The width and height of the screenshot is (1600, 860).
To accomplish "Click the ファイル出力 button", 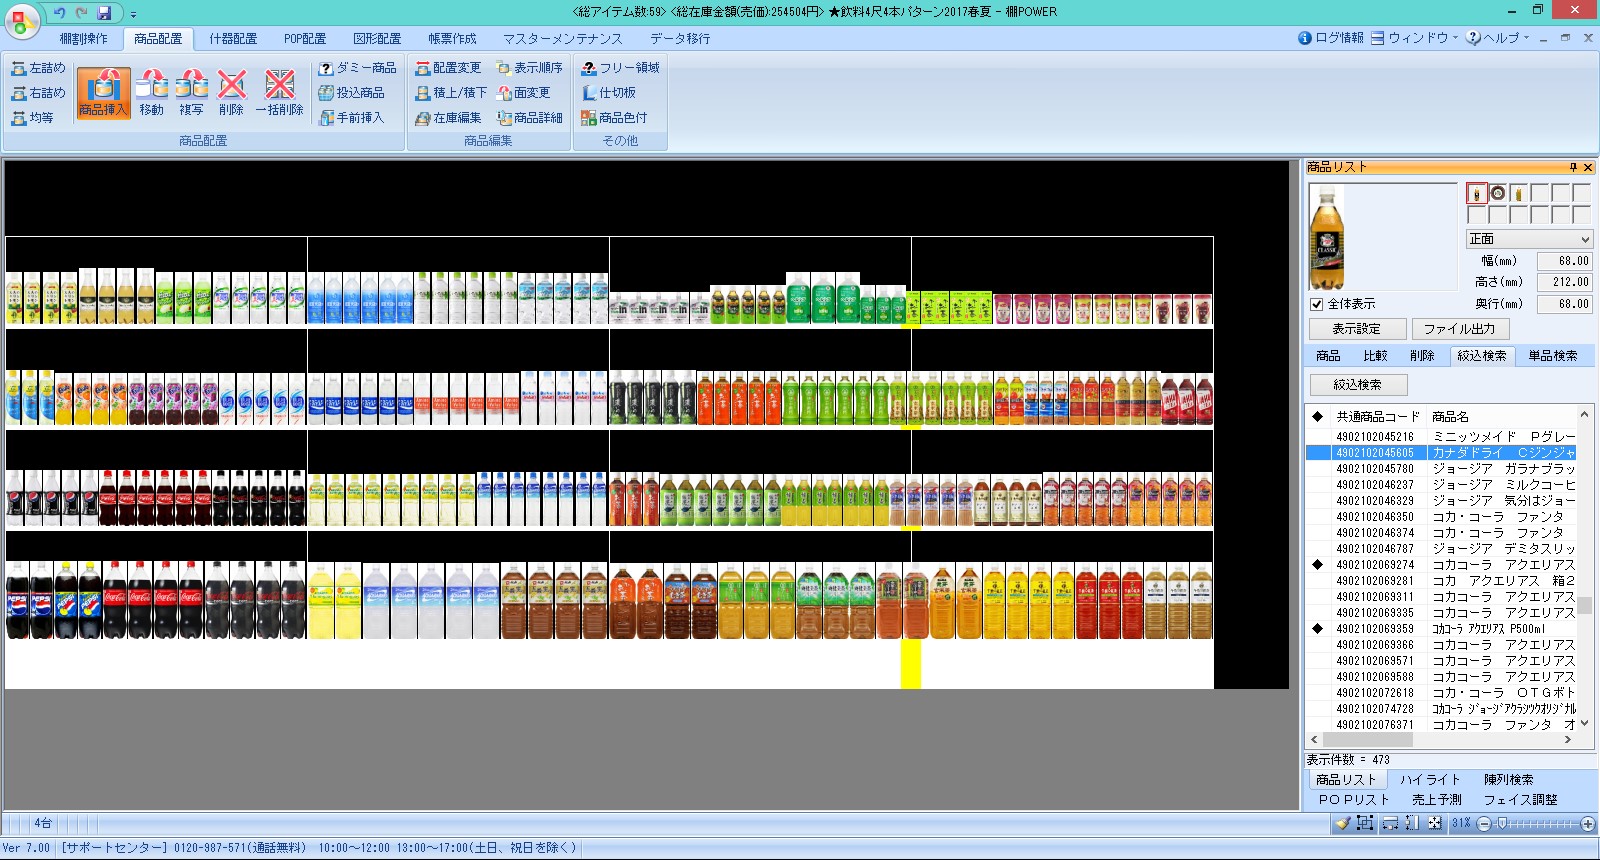I will click(x=1459, y=329).
